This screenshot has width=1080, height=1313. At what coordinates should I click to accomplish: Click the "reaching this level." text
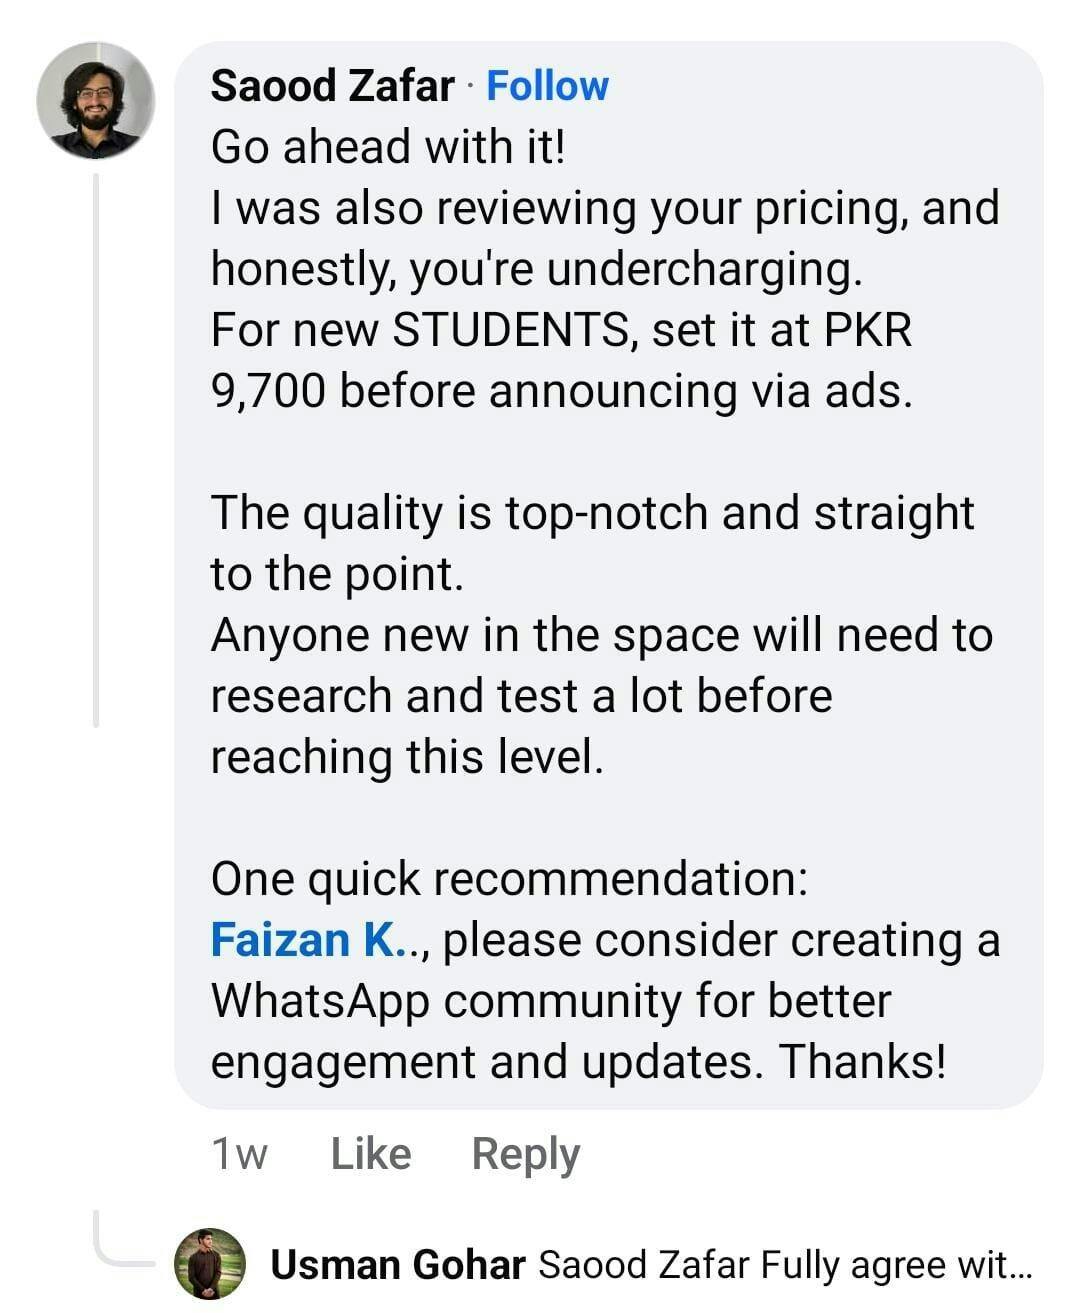tap(407, 757)
